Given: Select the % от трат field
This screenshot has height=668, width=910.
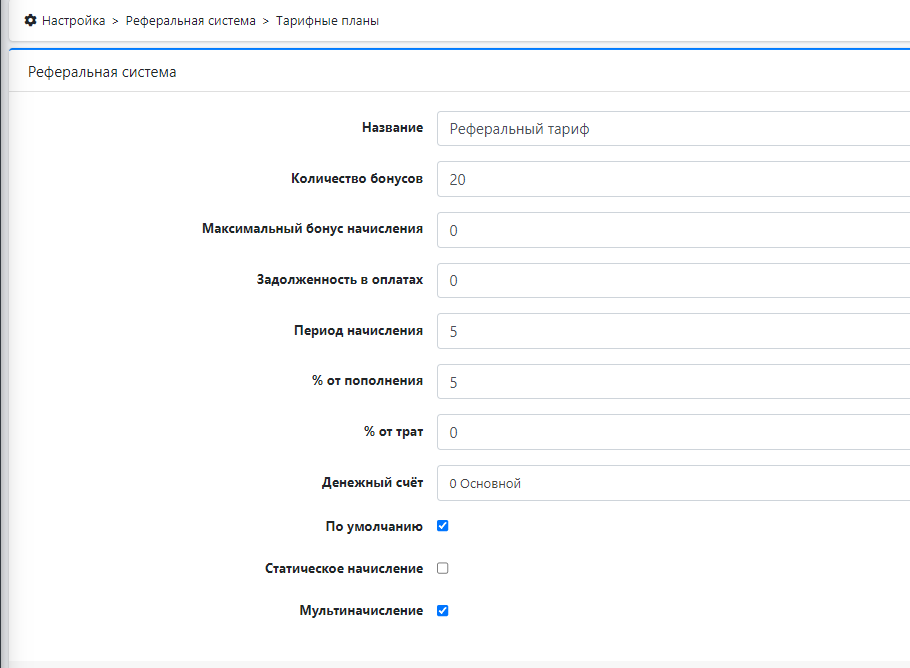Looking at the screenshot, I should tap(672, 432).
